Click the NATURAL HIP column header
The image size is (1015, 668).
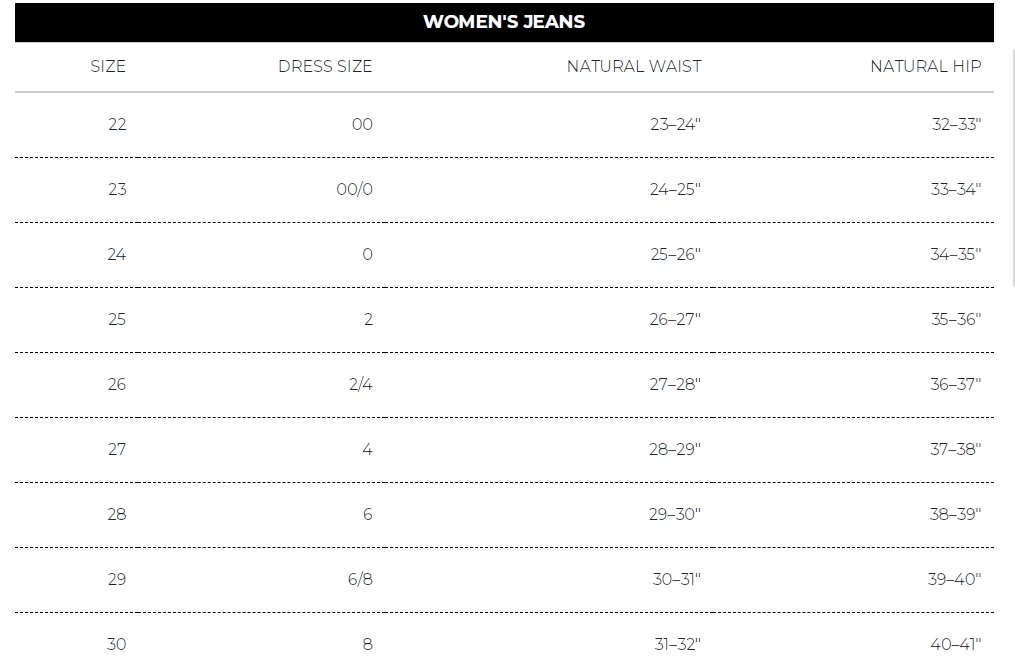(925, 67)
